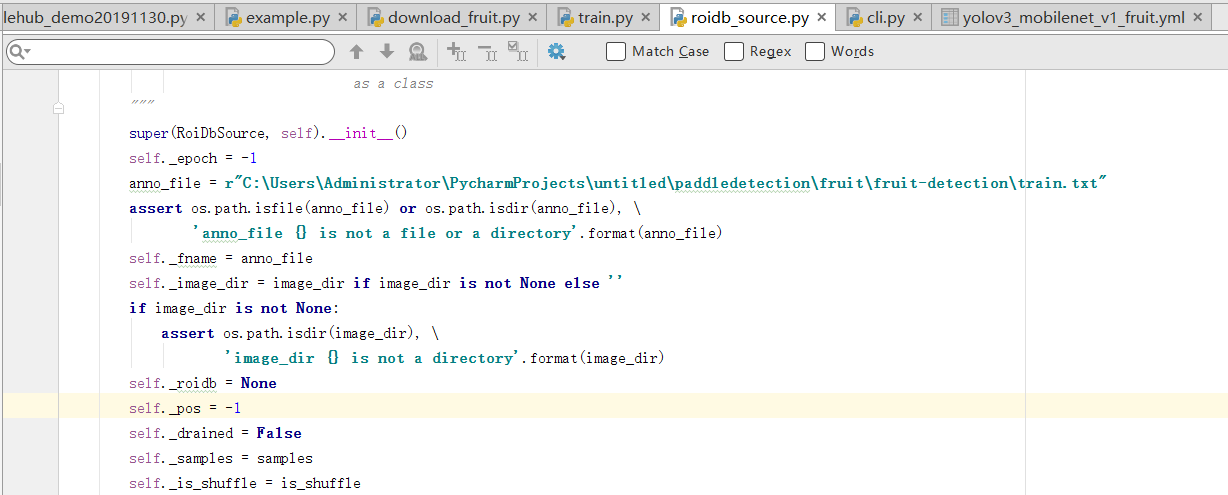Viewport: 1228px width, 495px height.
Task: Click the 'self._drained = False' line
Action: 215,433
